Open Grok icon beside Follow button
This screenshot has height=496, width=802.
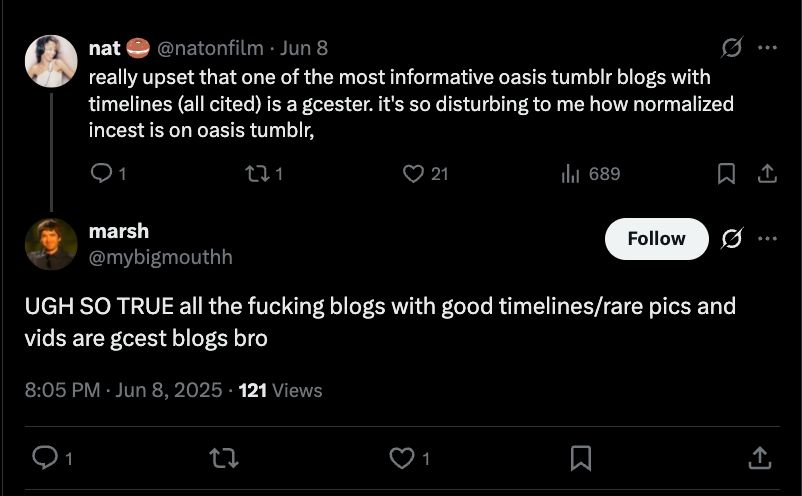tap(732, 239)
